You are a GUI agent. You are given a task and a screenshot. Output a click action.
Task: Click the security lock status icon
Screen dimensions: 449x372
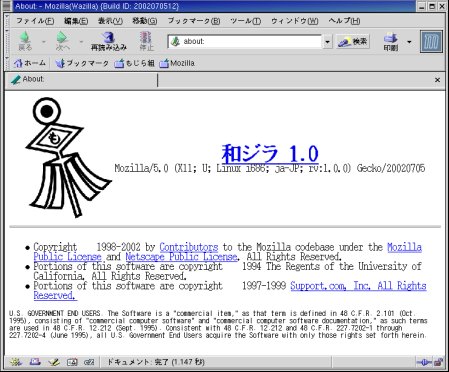point(439,362)
